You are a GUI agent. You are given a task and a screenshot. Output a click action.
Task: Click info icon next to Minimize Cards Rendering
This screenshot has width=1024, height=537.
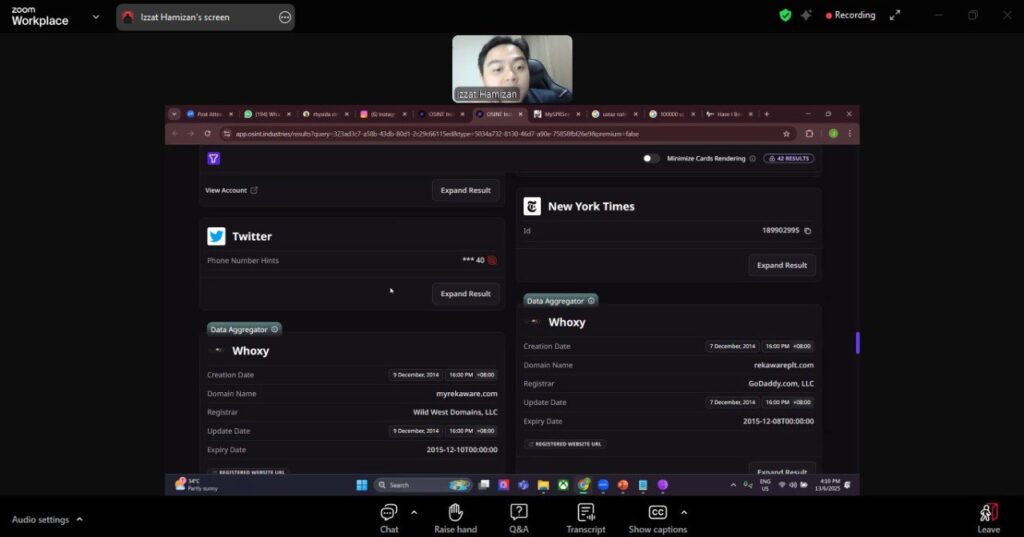[x=752, y=158]
